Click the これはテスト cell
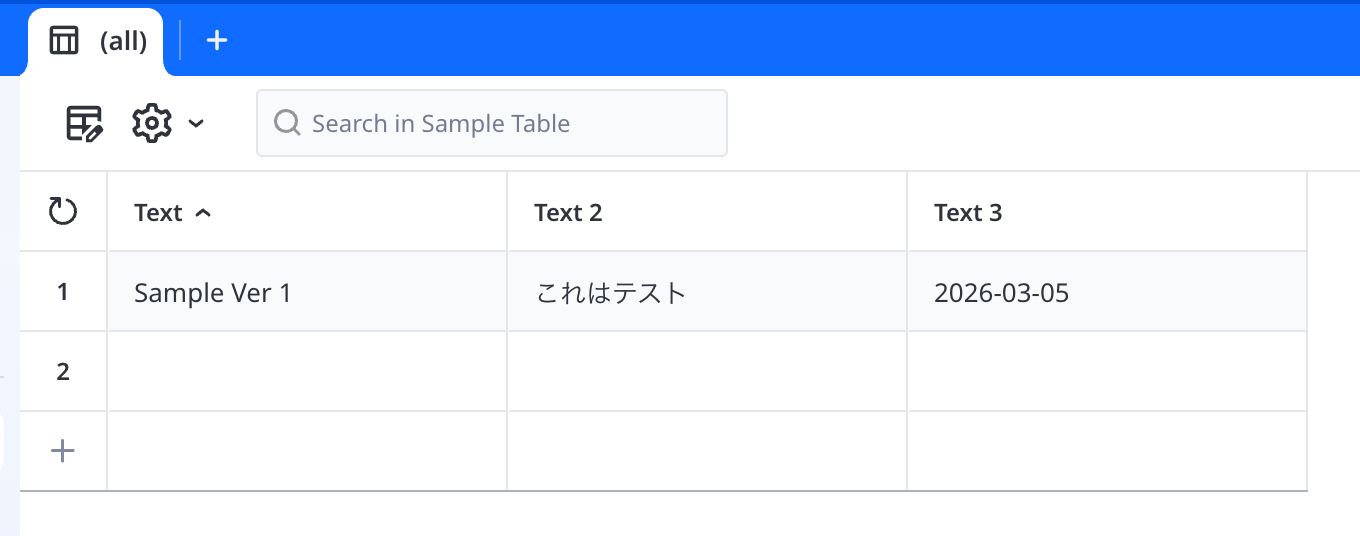The image size is (1360, 536). (x=706, y=292)
